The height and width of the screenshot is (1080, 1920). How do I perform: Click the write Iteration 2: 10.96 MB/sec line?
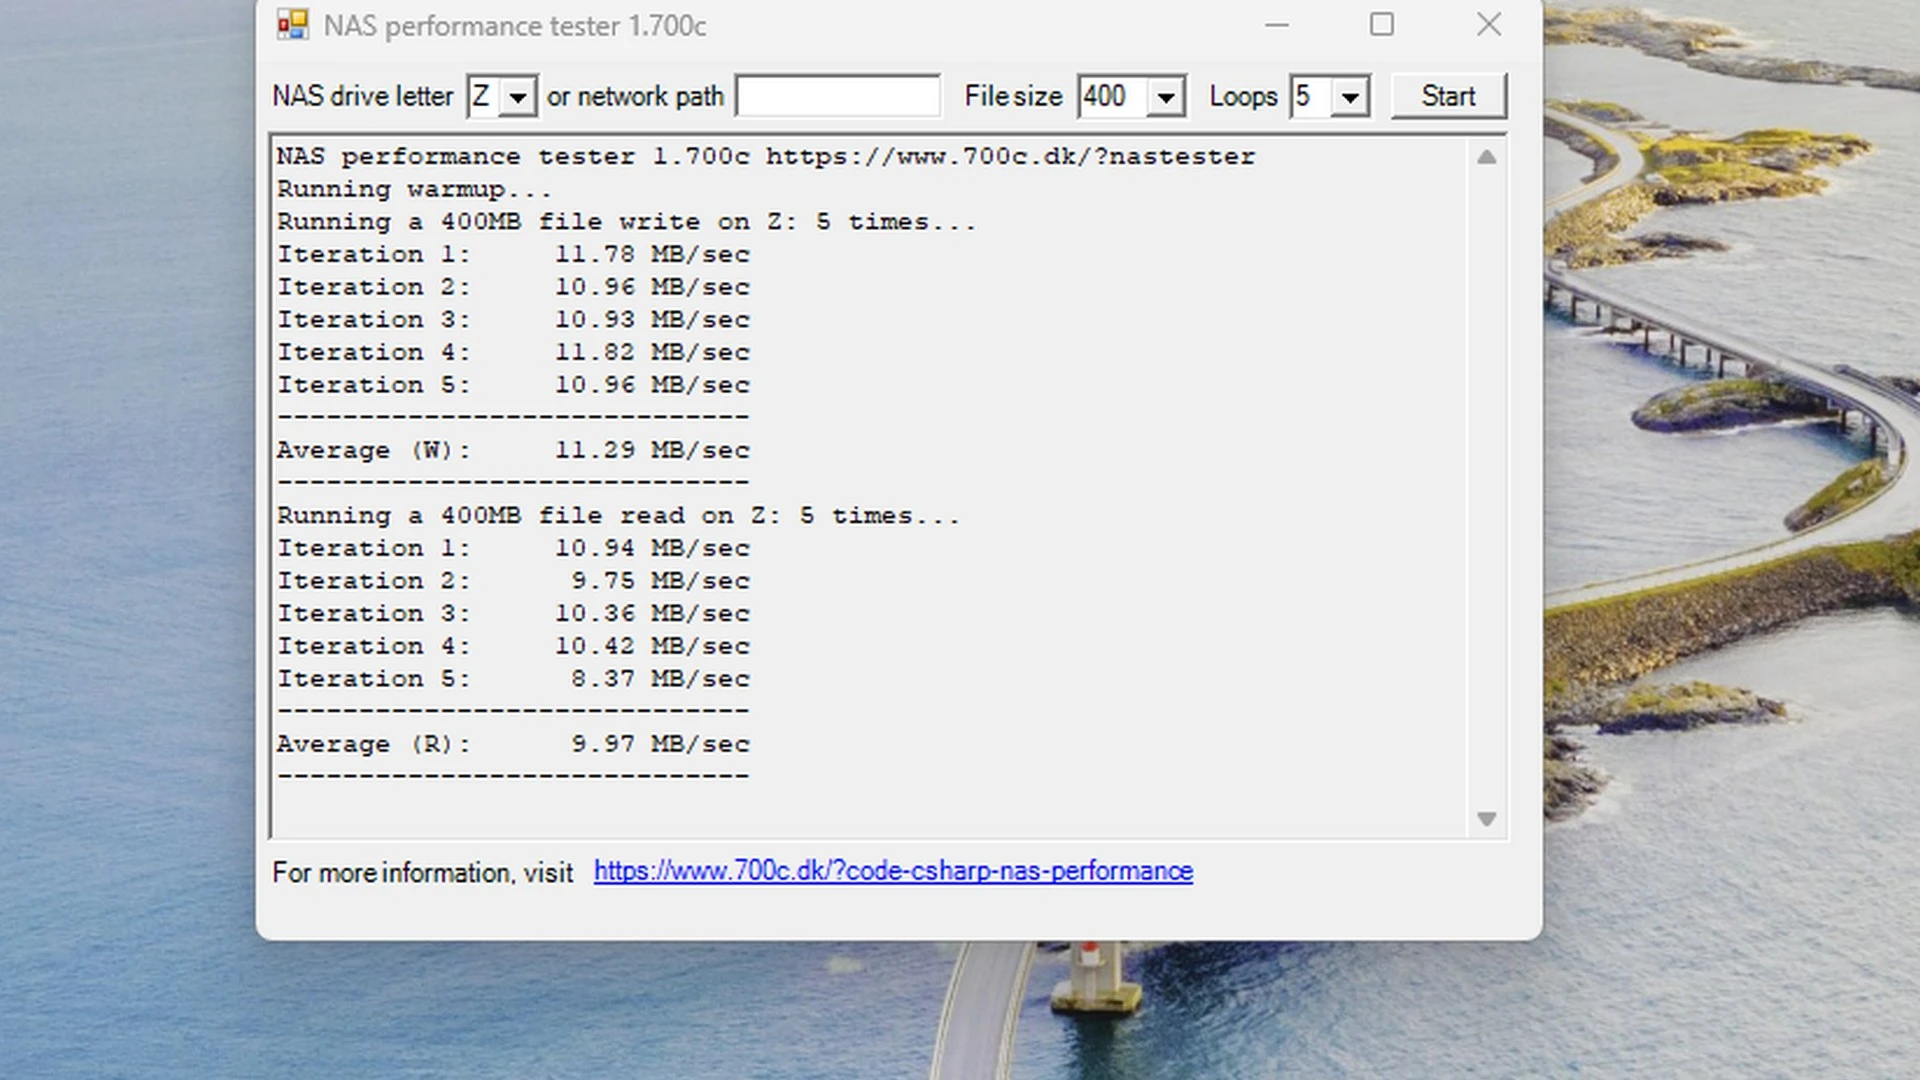click(x=513, y=287)
